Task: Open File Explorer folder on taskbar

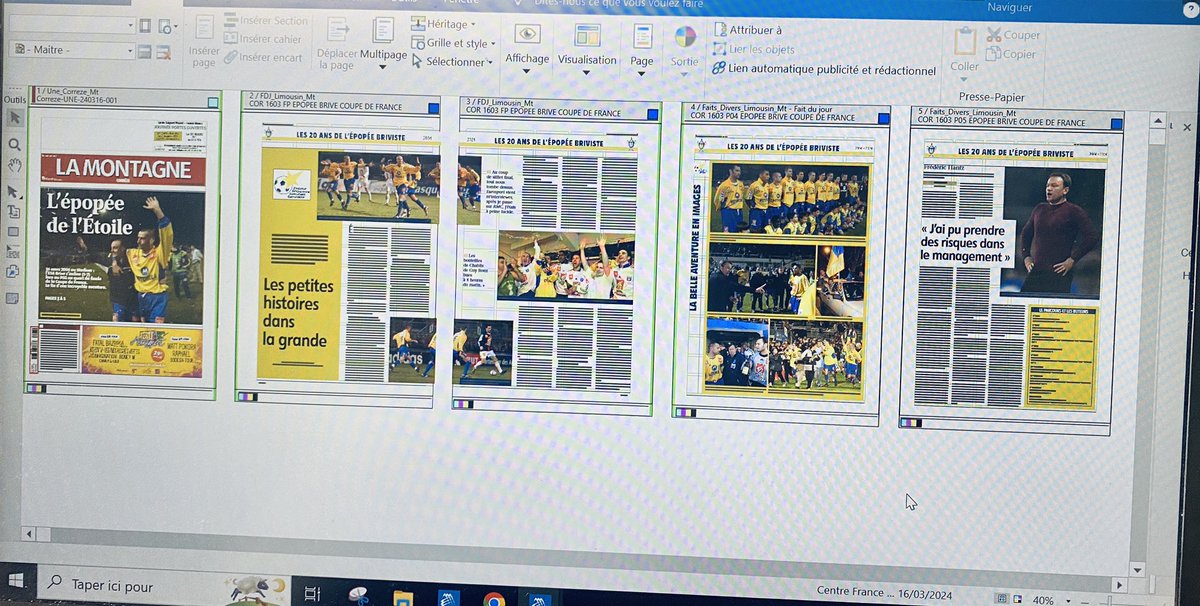Action: [403, 598]
